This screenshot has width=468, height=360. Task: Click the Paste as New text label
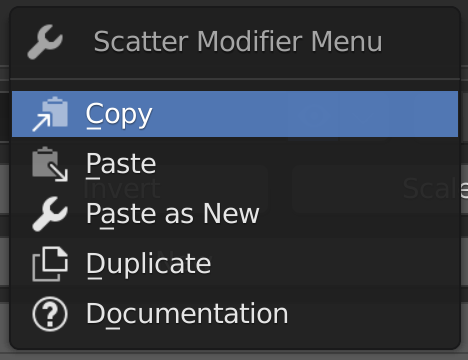tap(173, 215)
